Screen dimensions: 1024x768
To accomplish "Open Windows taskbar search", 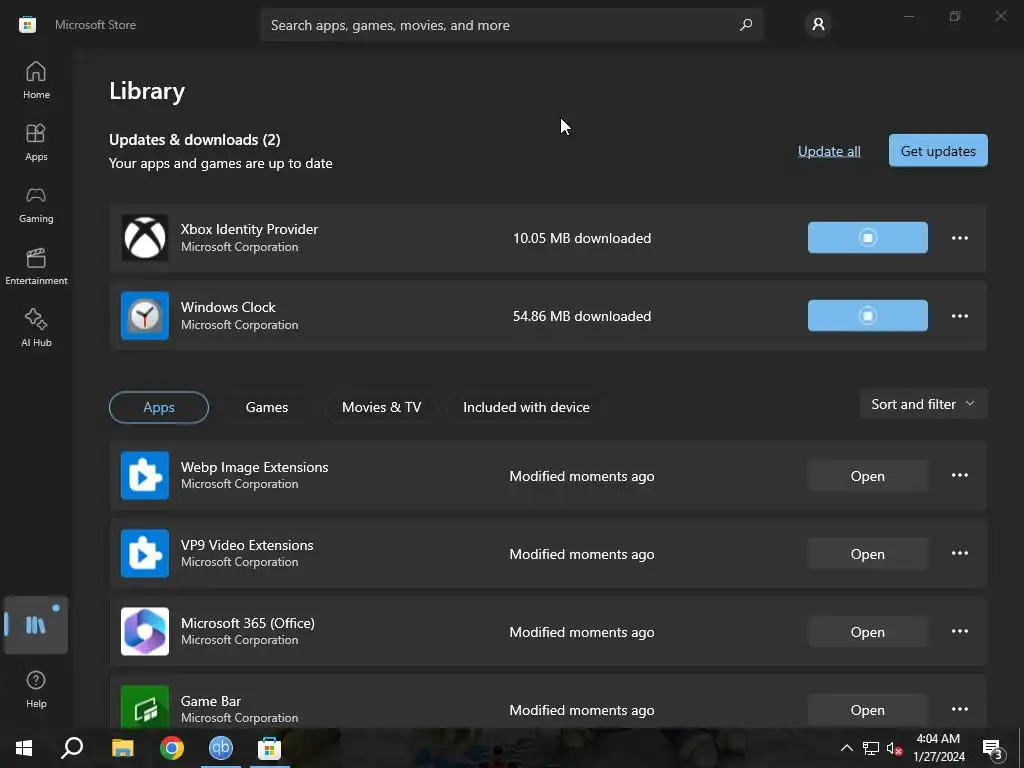I will click(72, 748).
